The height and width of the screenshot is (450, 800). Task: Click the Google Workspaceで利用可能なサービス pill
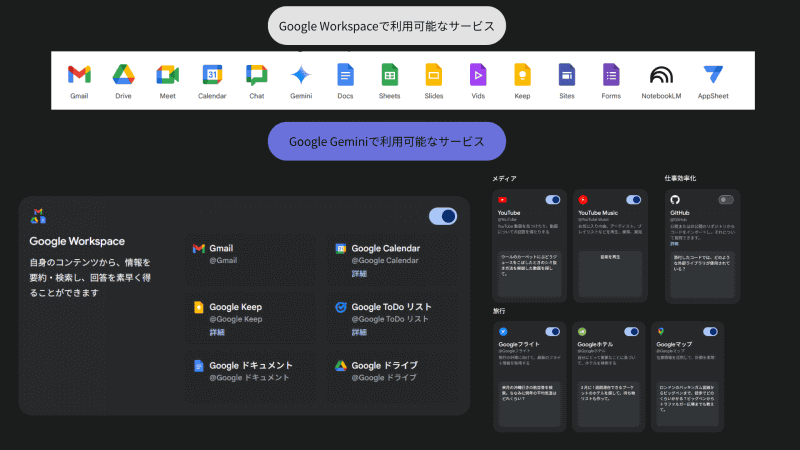pos(387,26)
